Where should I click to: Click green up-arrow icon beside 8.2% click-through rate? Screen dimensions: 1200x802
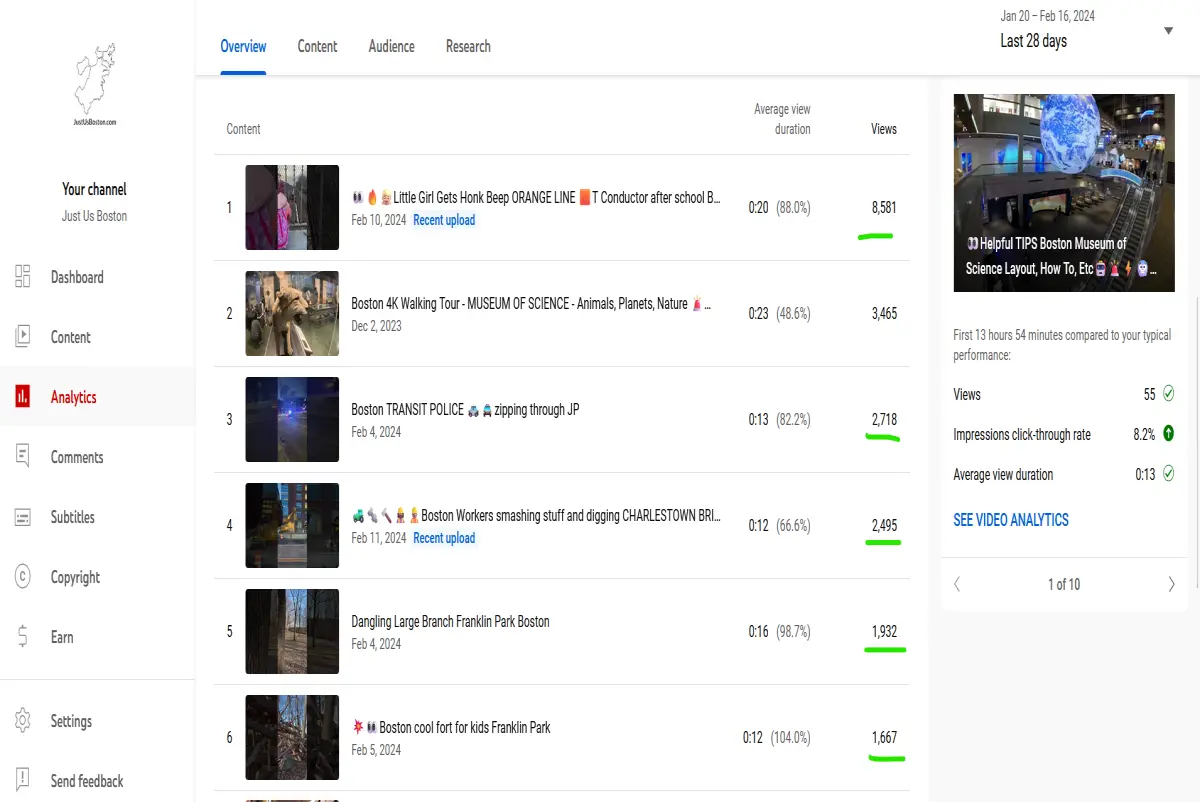tap(1167, 434)
